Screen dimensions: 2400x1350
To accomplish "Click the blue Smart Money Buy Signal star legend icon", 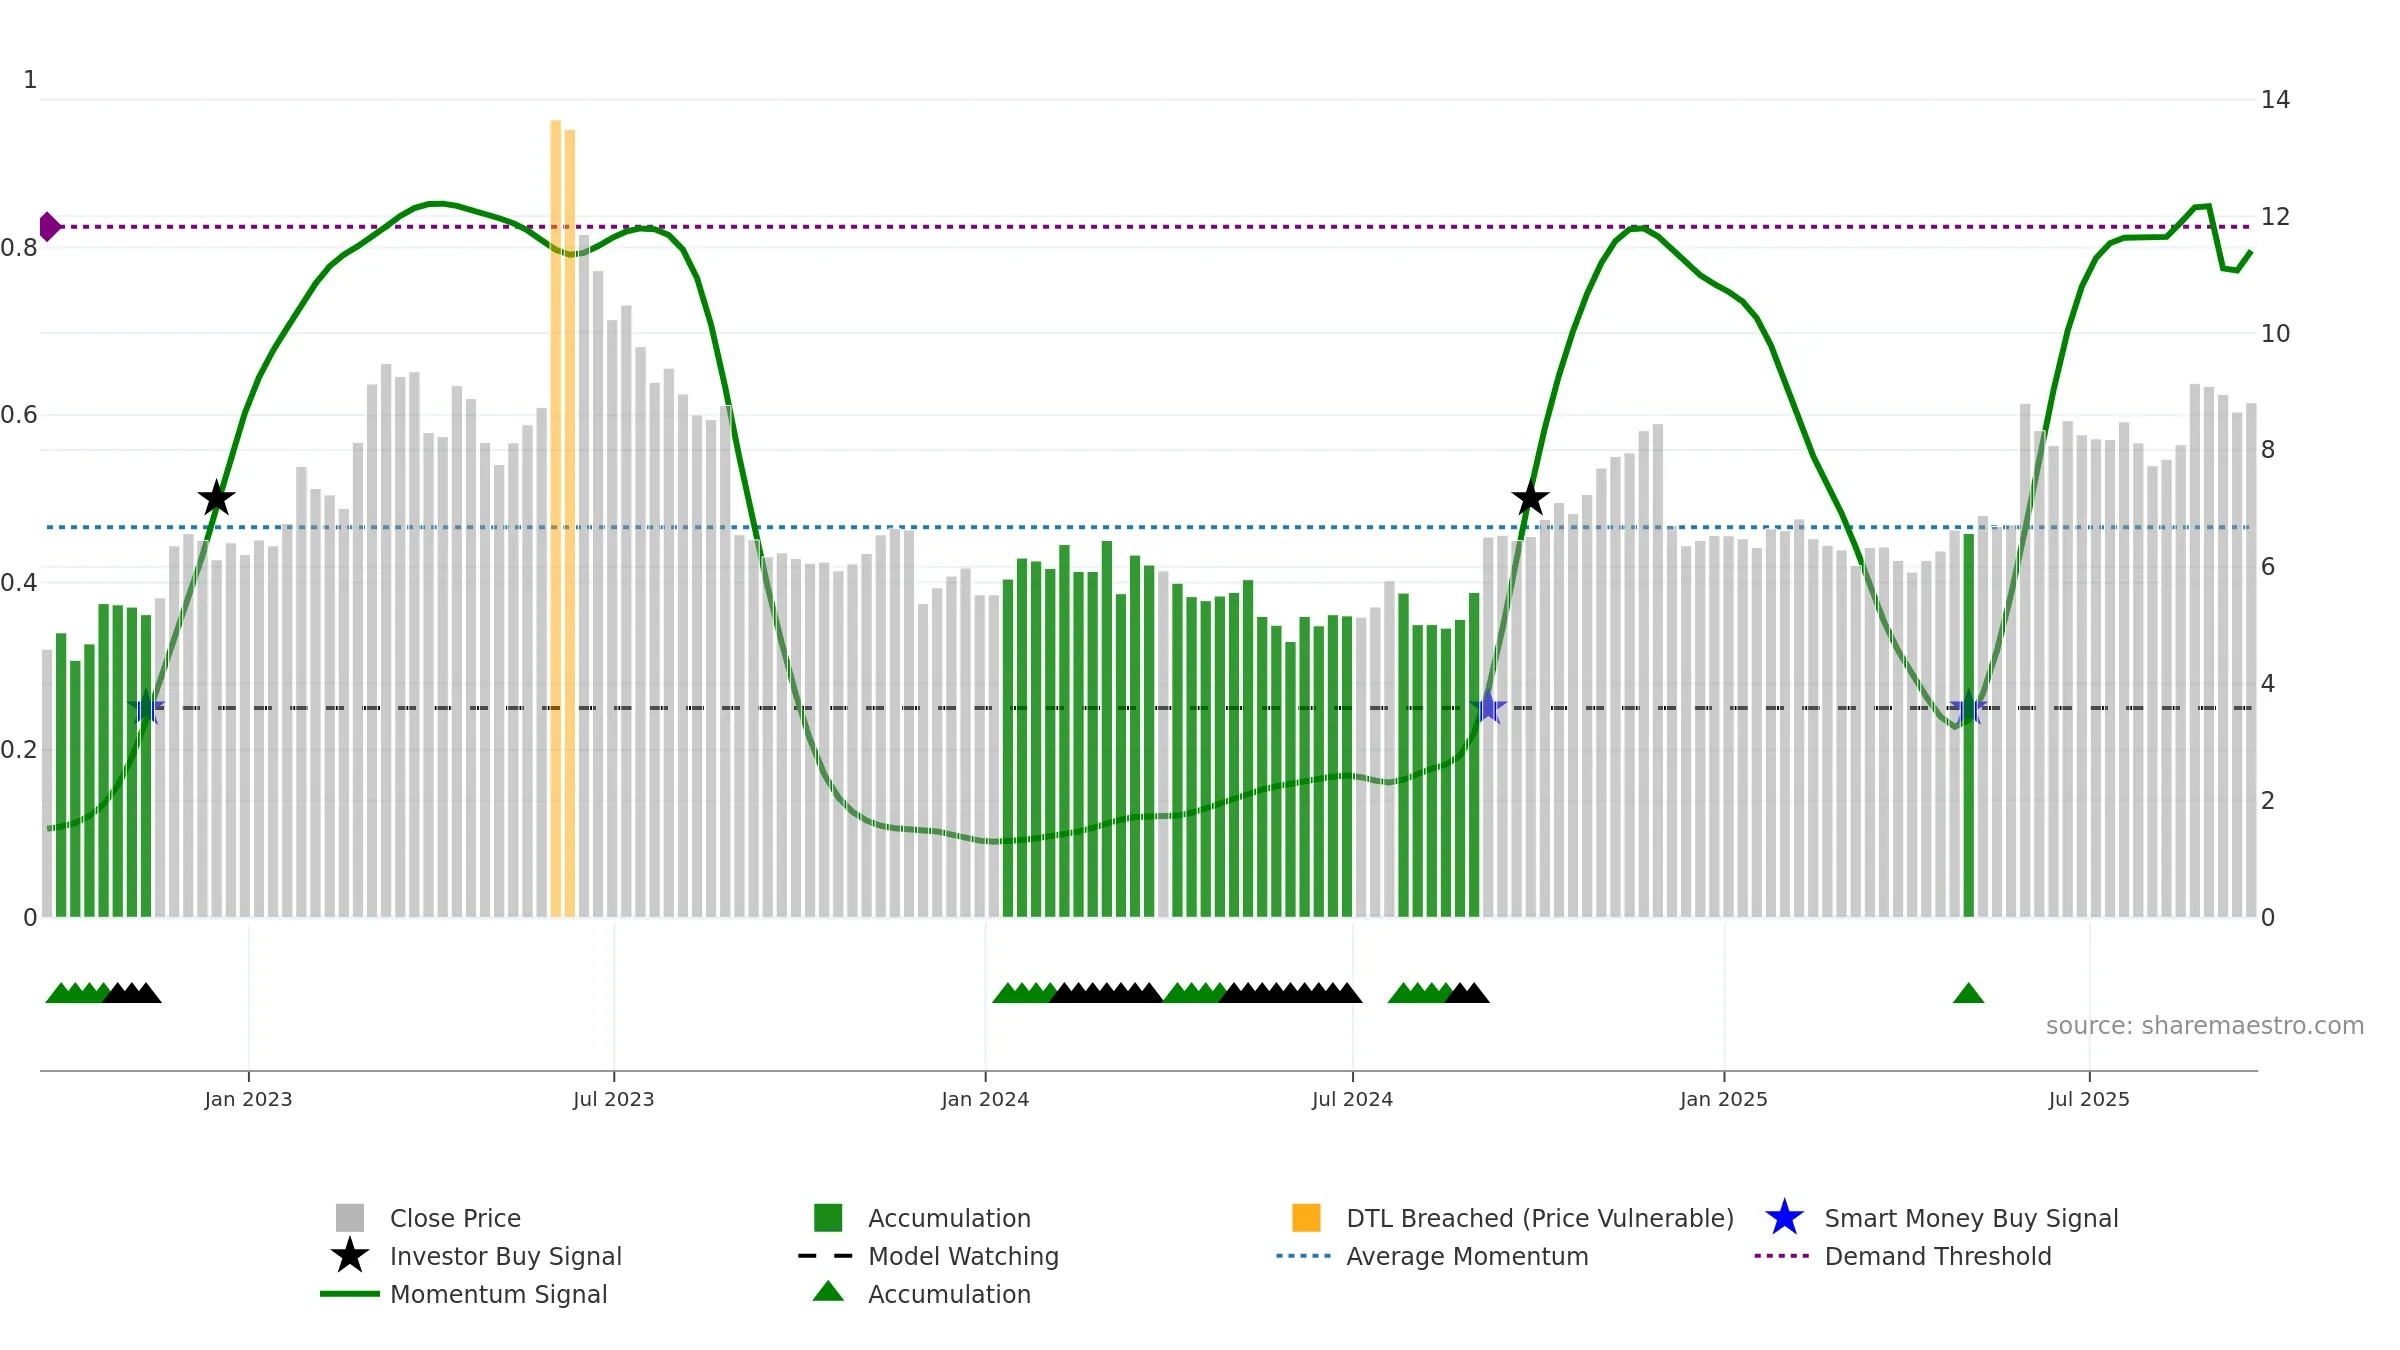I will pyautogui.click(x=1784, y=1218).
